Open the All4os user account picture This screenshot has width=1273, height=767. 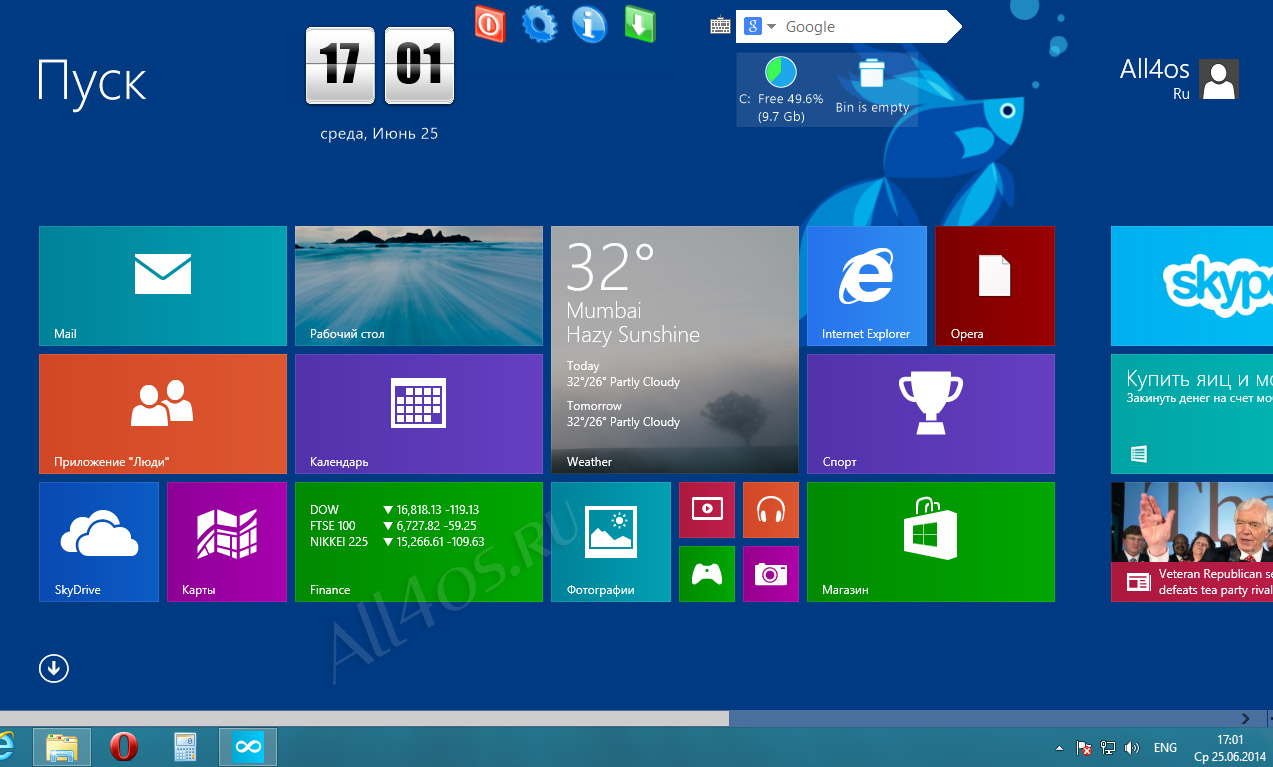1219,79
